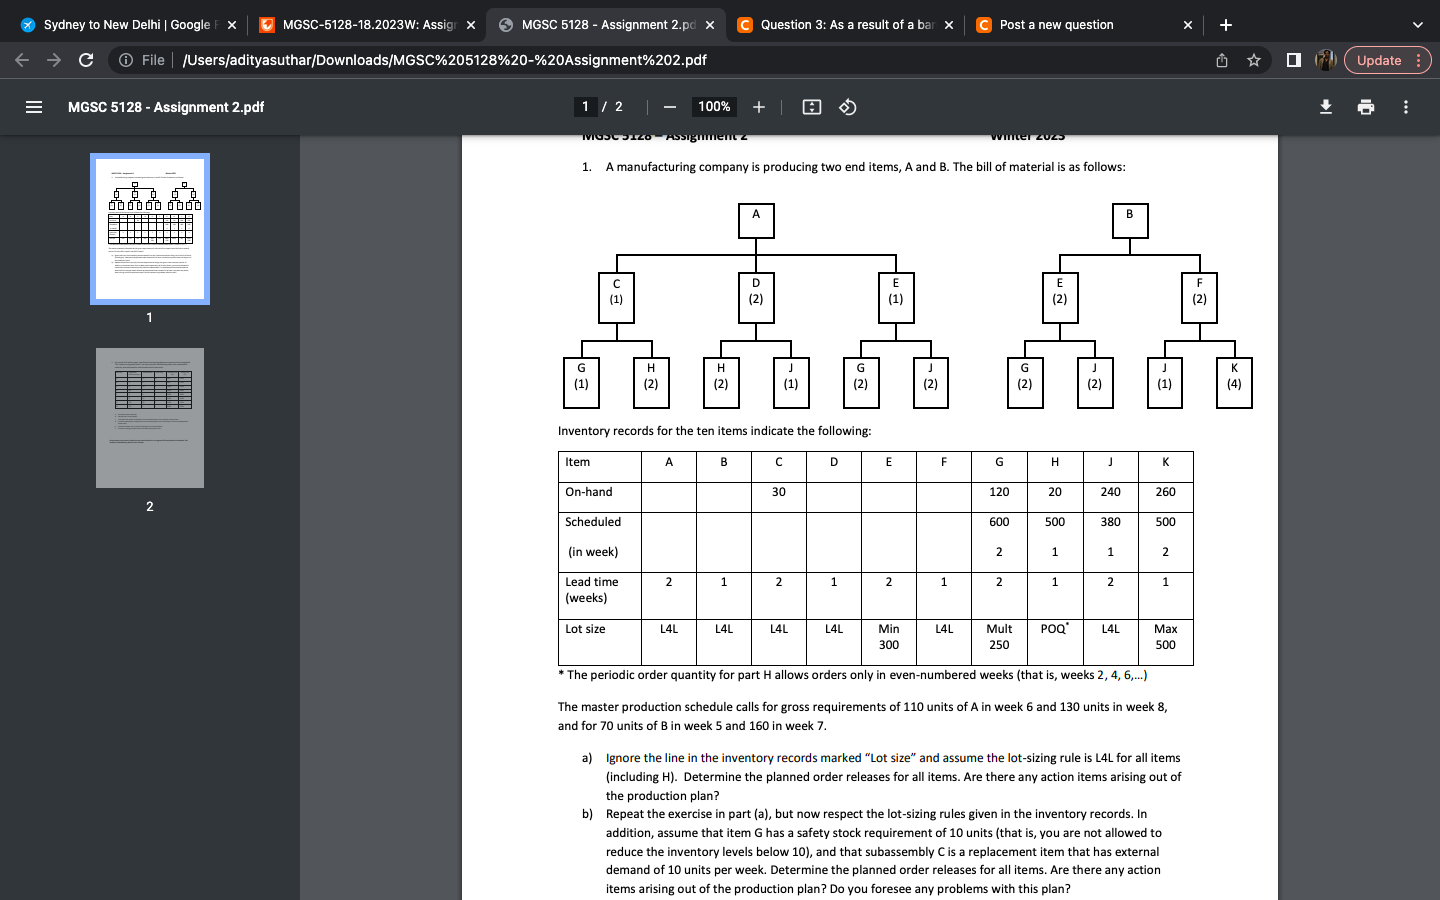
Task: Rotate the PDF counterclockwise
Action: 845,107
